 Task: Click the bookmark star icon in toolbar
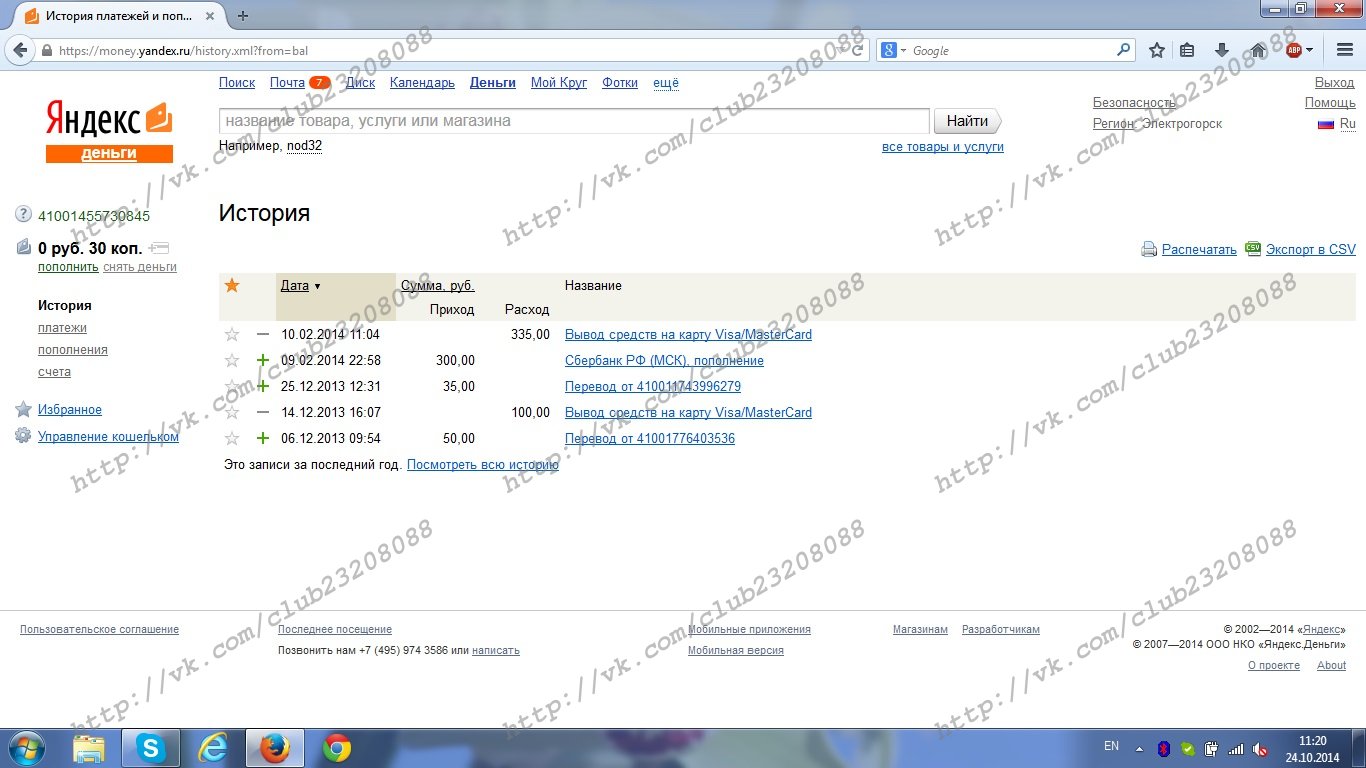click(x=1157, y=50)
